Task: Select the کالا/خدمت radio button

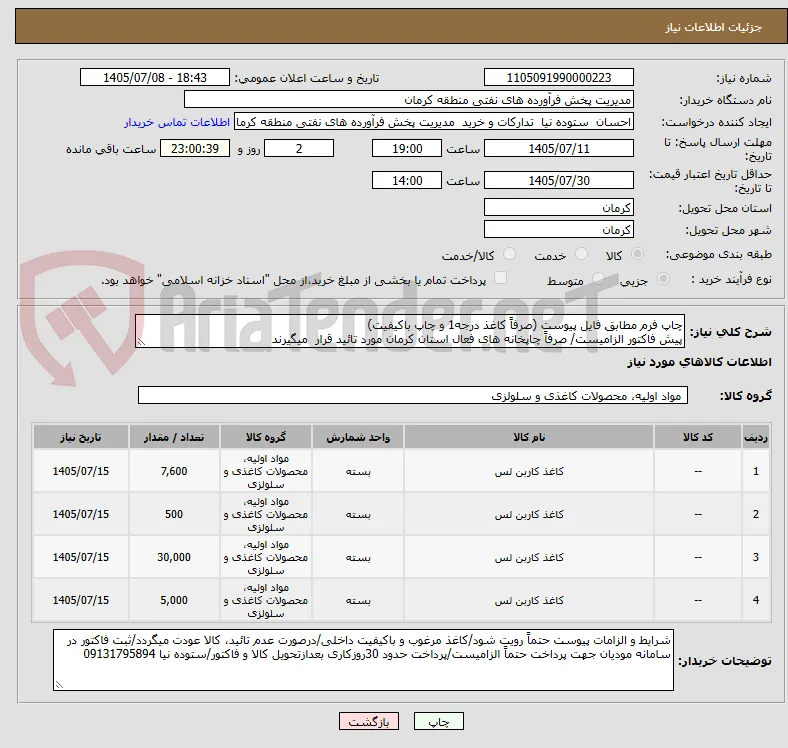Action: (x=510, y=254)
